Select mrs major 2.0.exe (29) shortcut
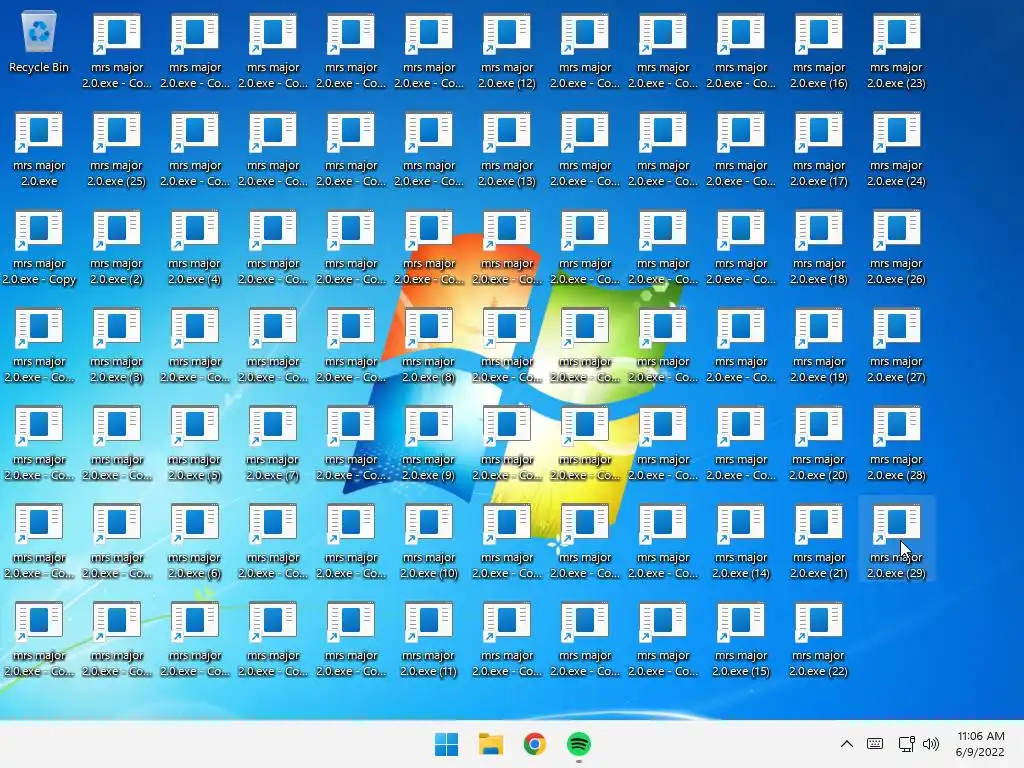1024x768 pixels. pyautogui.click(x=896, y=541)
